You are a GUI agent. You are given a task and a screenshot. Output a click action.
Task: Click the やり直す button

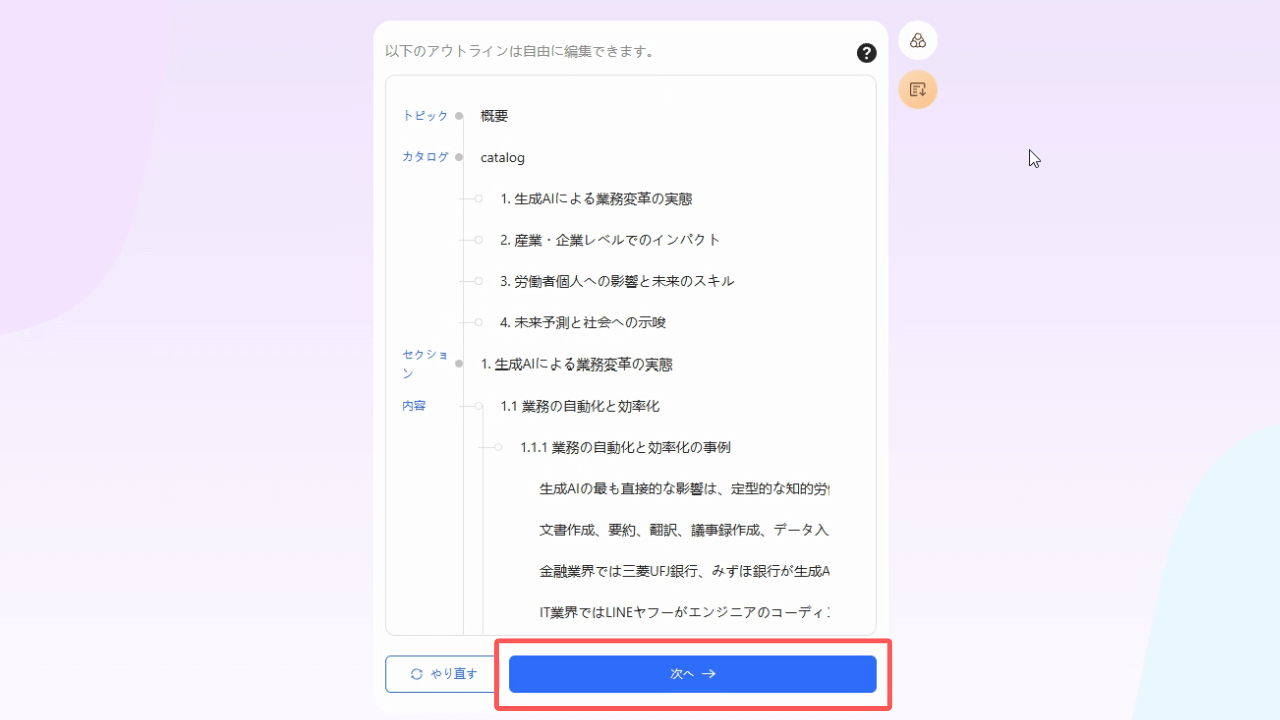tap(444, 674)
